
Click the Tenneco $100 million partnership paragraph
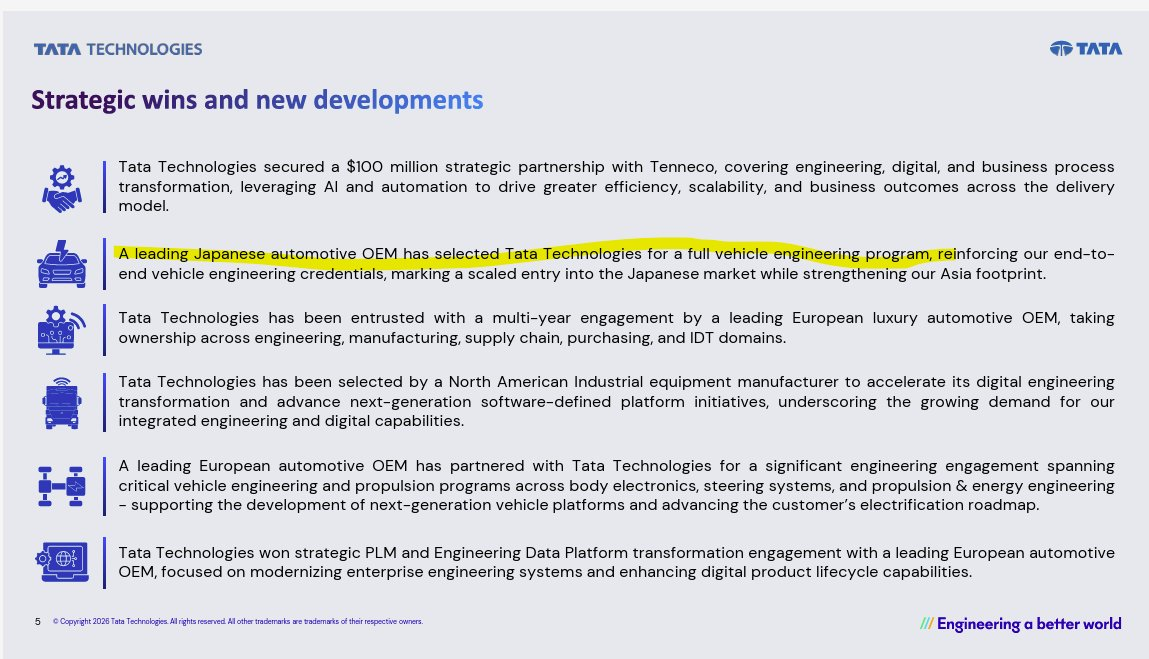616,186
